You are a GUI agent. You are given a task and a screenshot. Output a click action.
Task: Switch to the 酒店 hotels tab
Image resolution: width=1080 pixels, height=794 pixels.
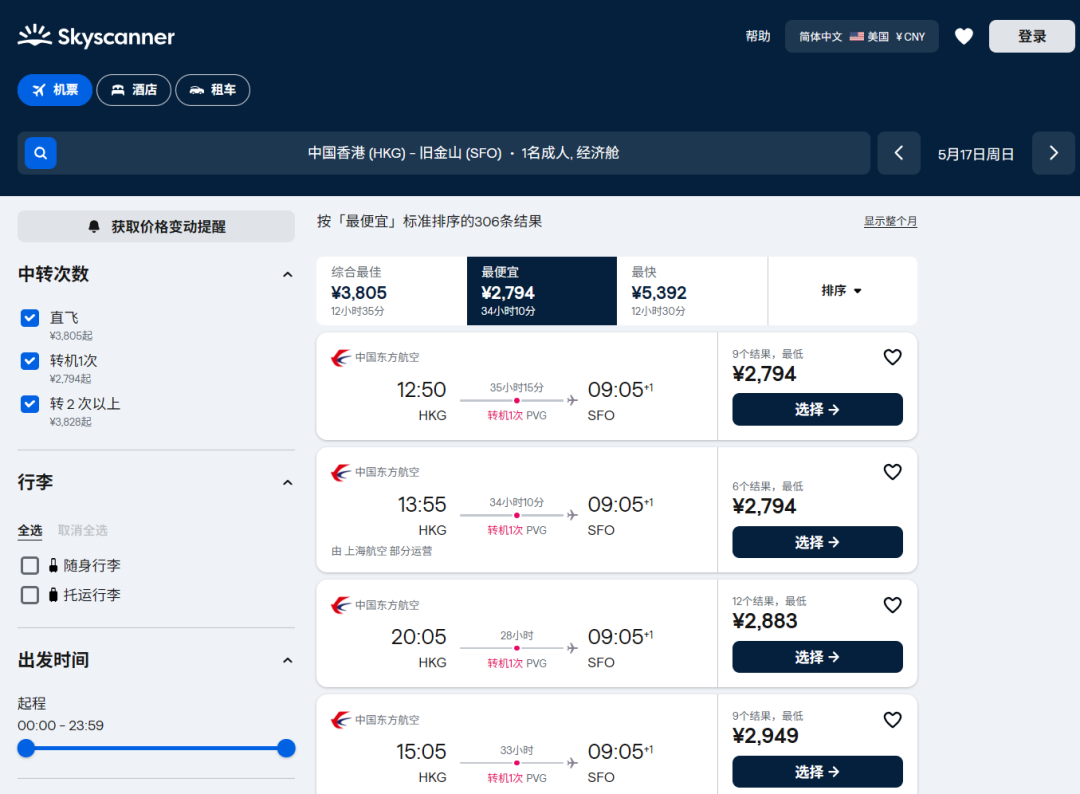134,90
